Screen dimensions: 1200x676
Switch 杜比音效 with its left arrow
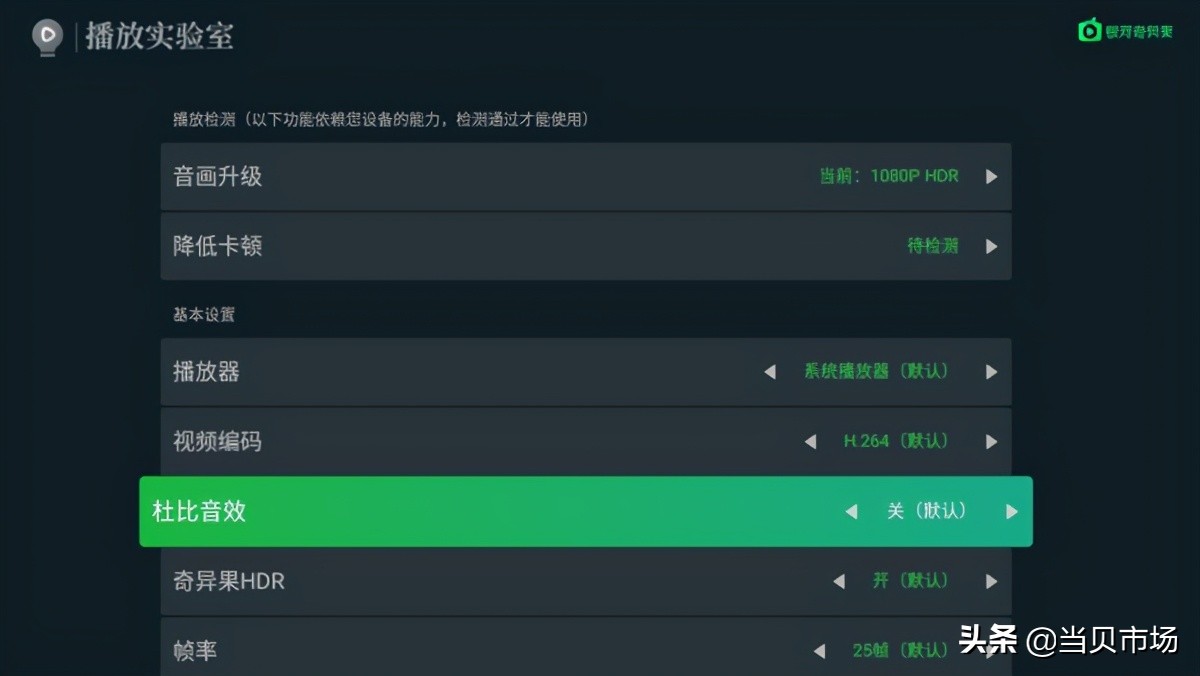(851, 512)
